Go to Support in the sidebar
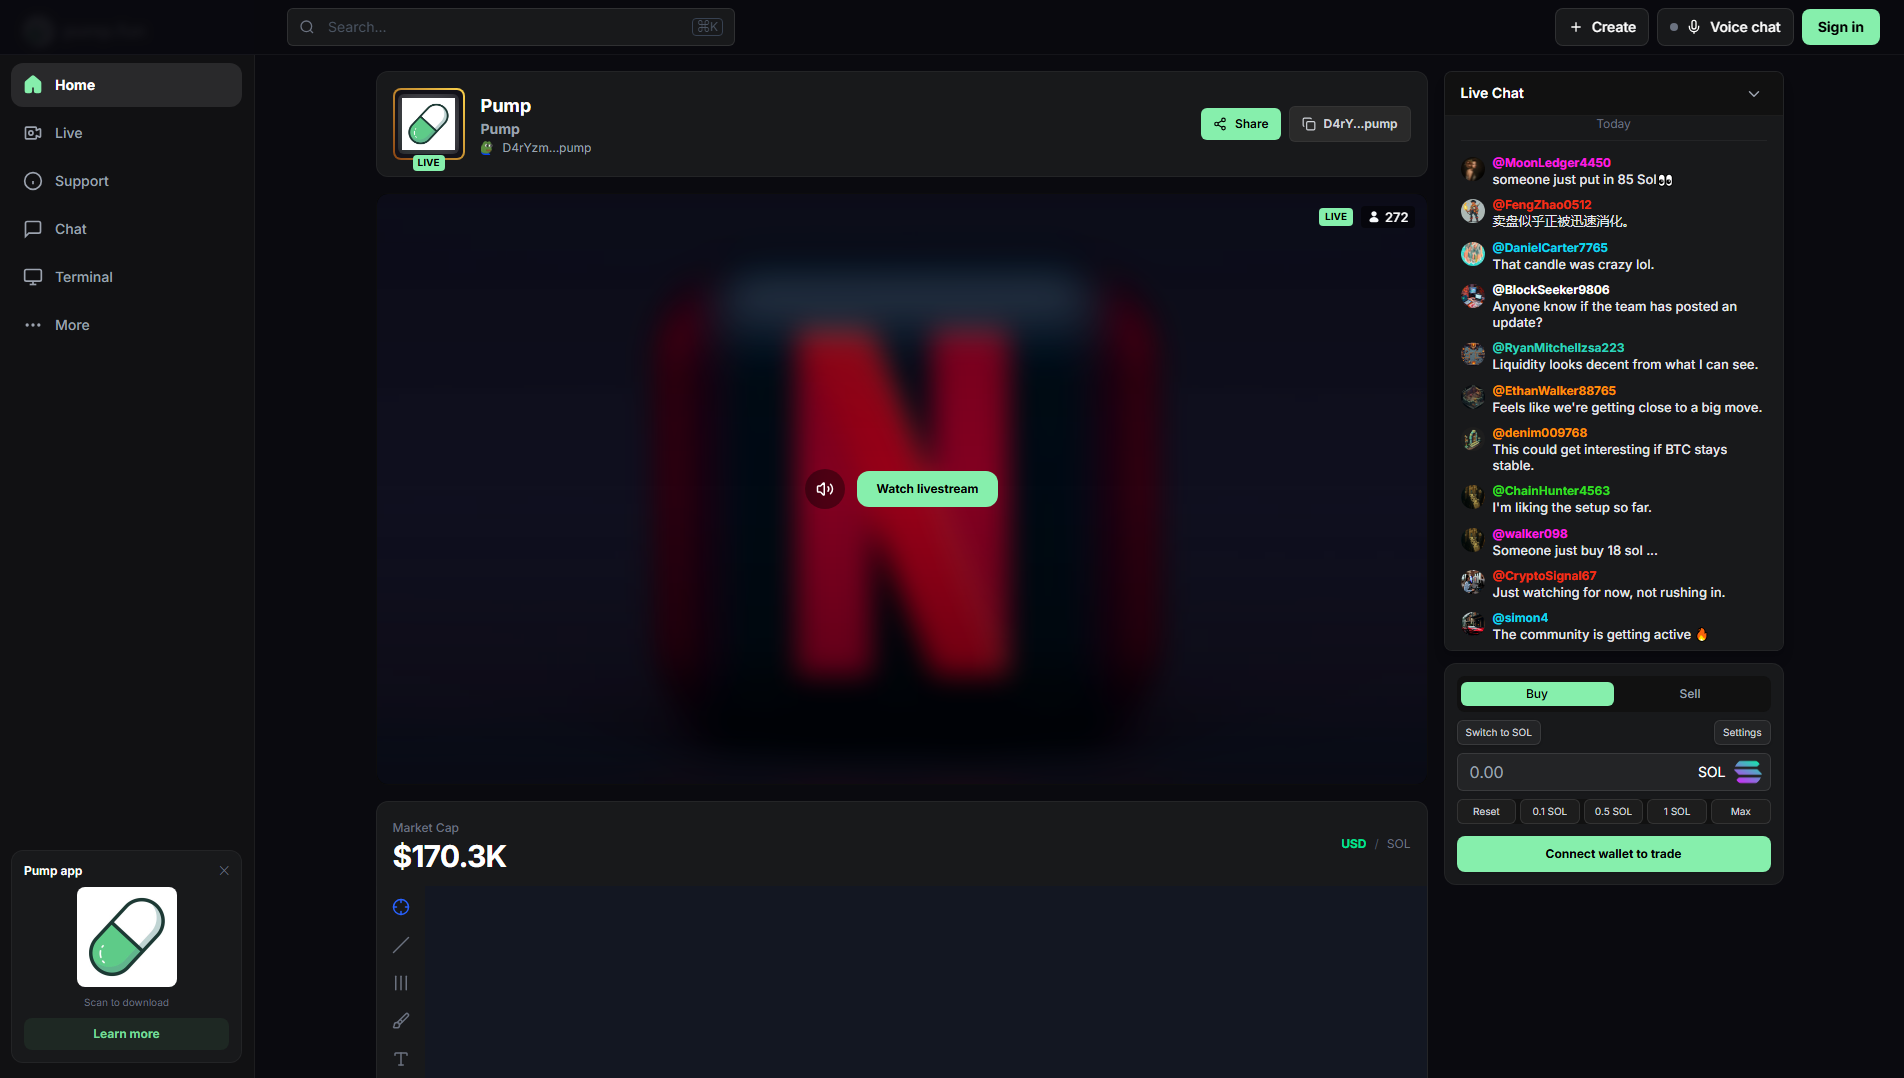This screenshot has width=1904, height=1078. pos(126,181)
